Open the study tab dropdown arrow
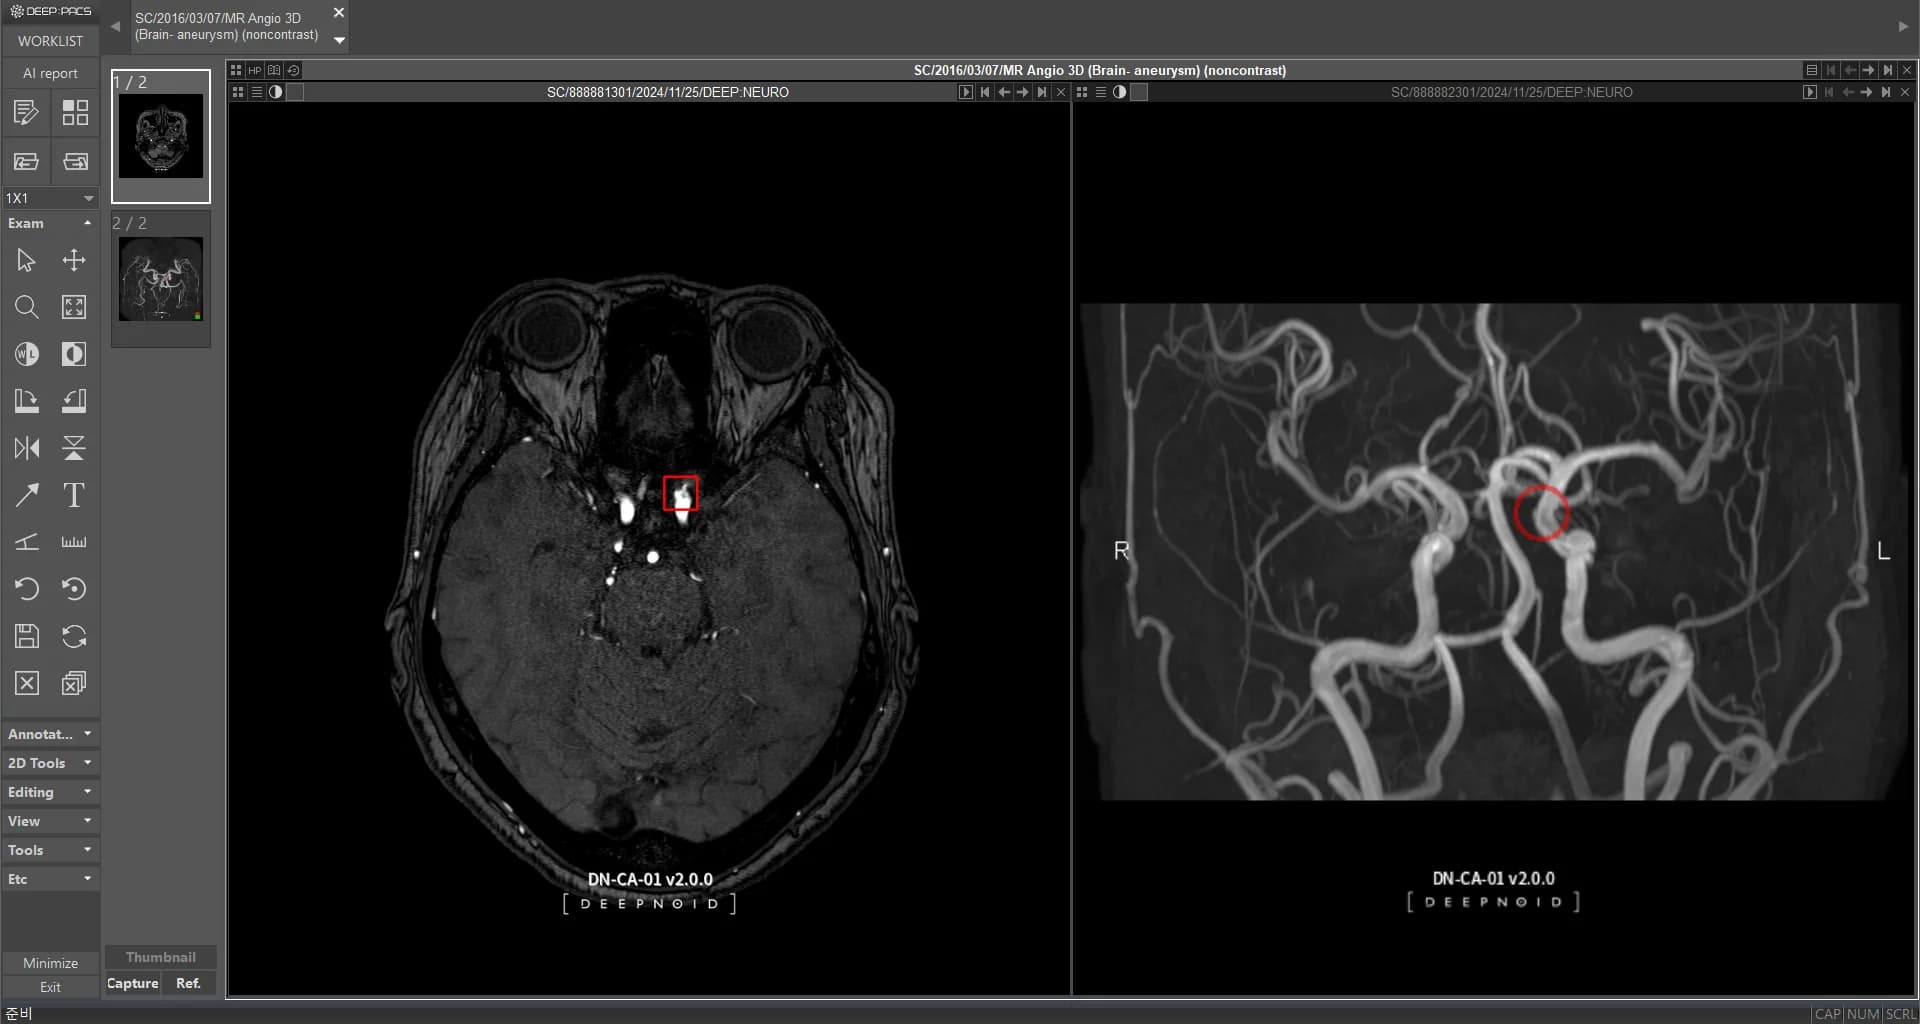 click(x=339, y=41)
